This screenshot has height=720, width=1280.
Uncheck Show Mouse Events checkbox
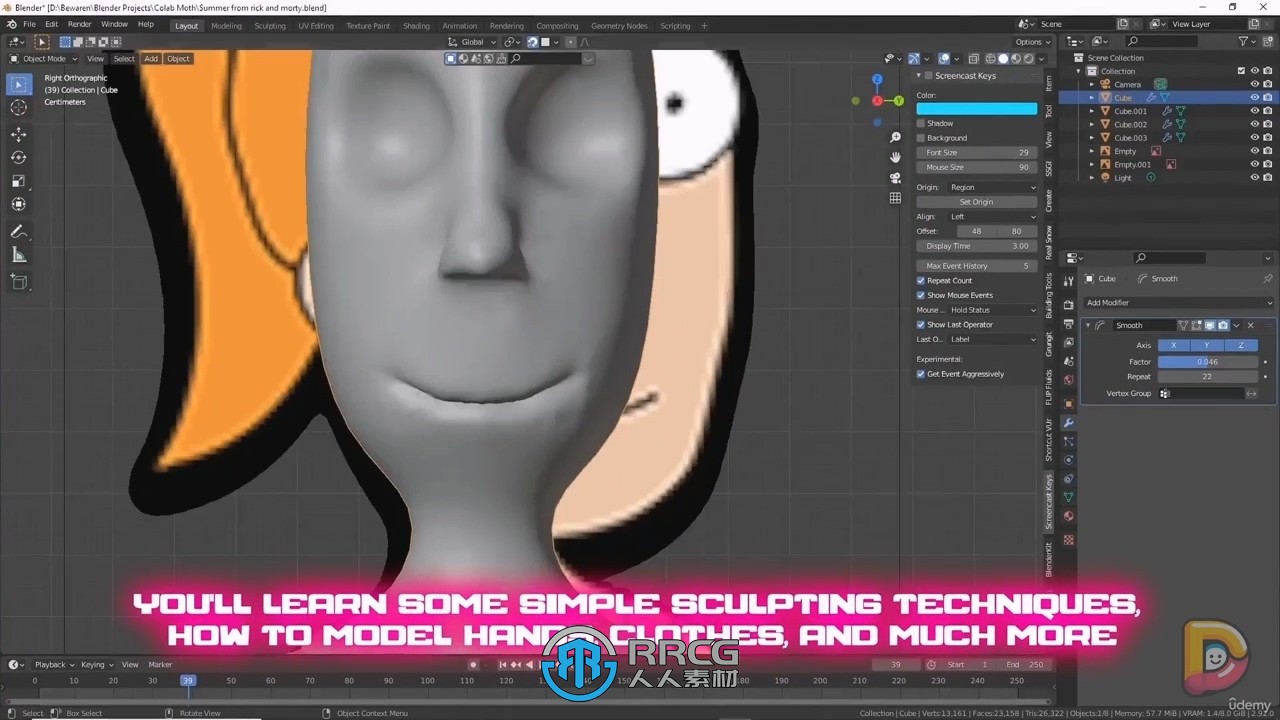pos(921,295)
